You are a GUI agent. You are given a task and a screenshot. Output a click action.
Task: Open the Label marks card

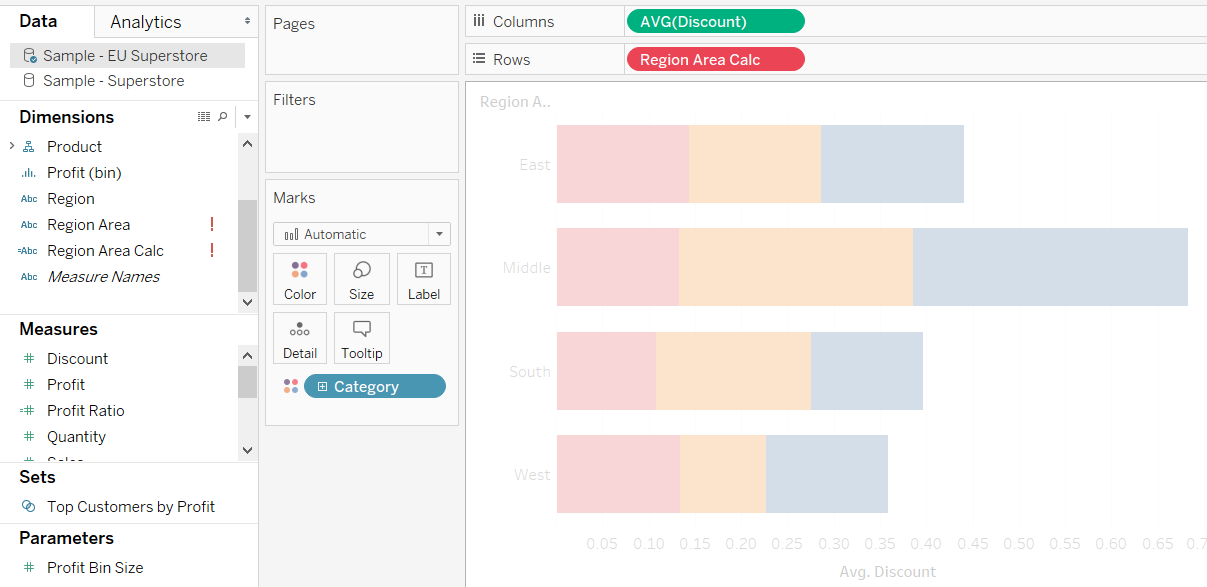[424, 279]
